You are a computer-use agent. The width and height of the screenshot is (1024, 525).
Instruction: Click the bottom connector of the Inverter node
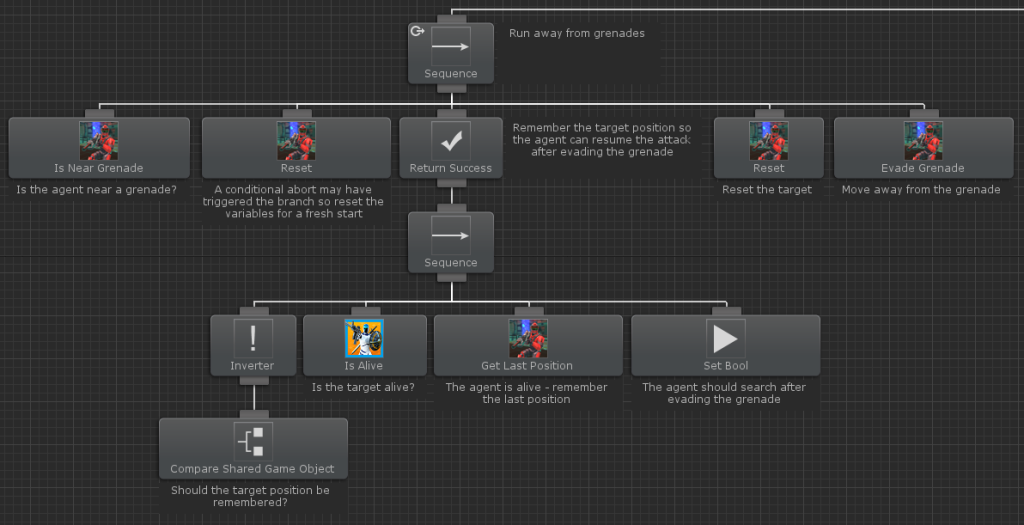pyautogui.click(x=253, y=379)
